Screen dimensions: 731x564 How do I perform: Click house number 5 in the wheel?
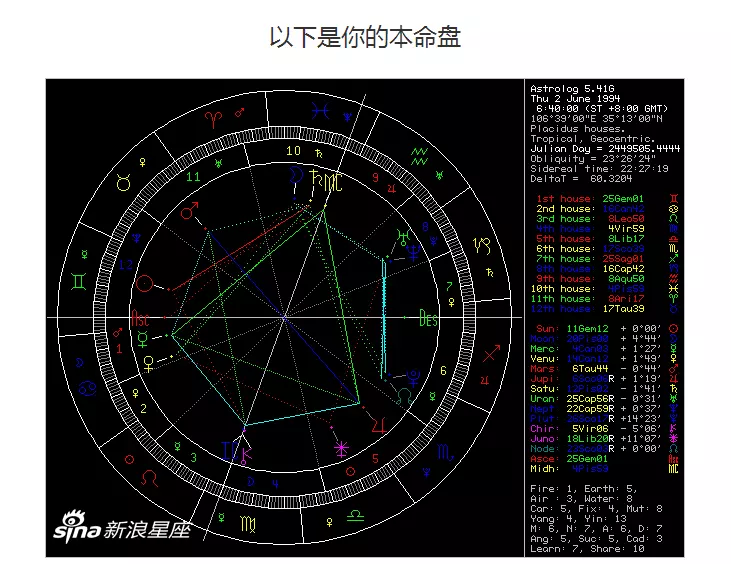pos(375,459)
